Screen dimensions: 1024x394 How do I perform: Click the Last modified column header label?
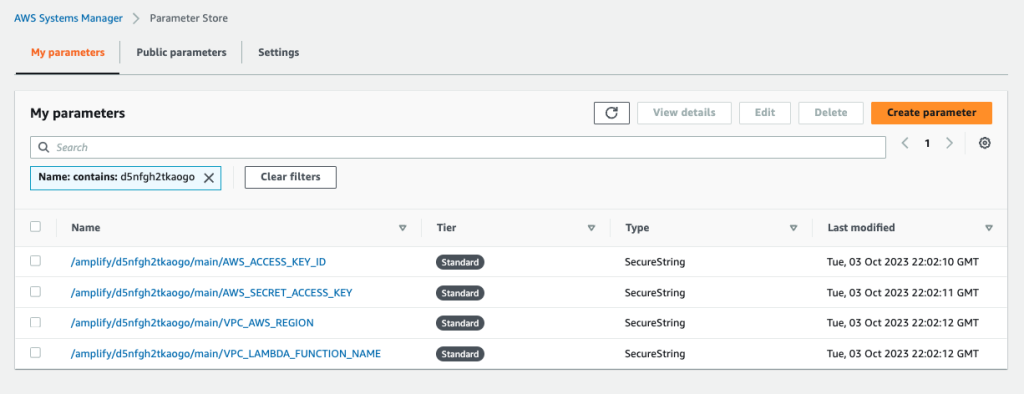(x=861, y=228)
